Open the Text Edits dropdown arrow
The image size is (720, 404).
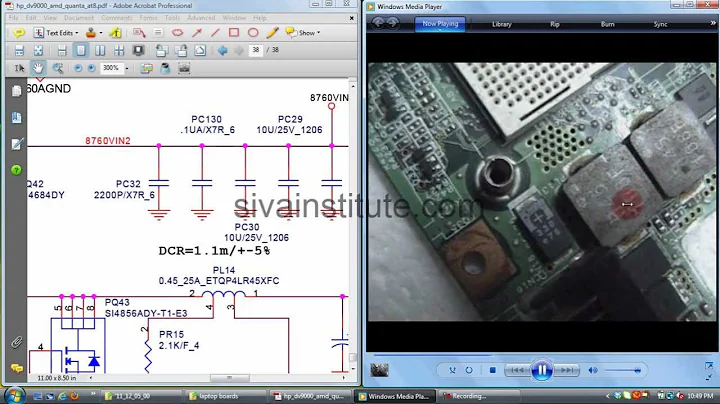click(77, 33)
